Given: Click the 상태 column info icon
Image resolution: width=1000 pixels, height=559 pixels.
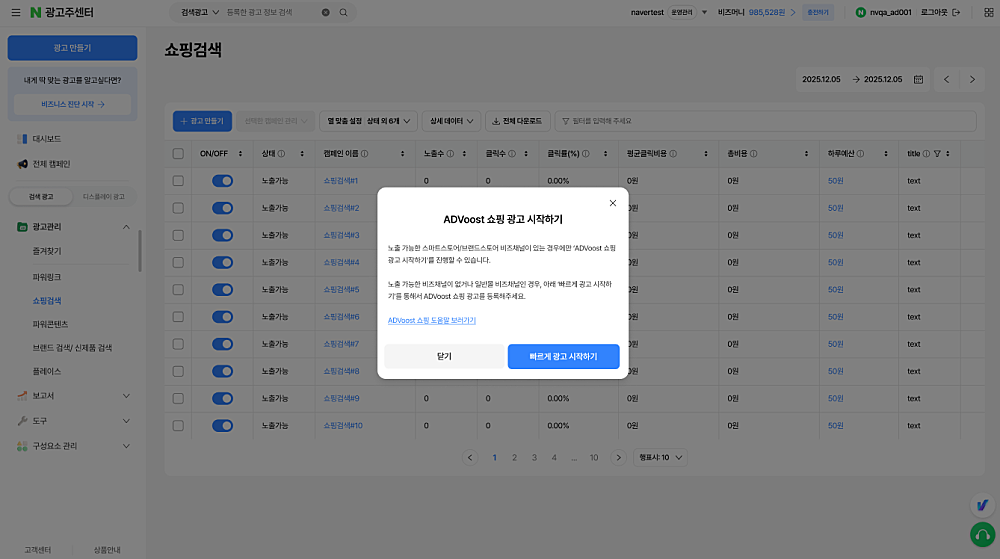Looking at the screenshot, I should pos(281,154).
